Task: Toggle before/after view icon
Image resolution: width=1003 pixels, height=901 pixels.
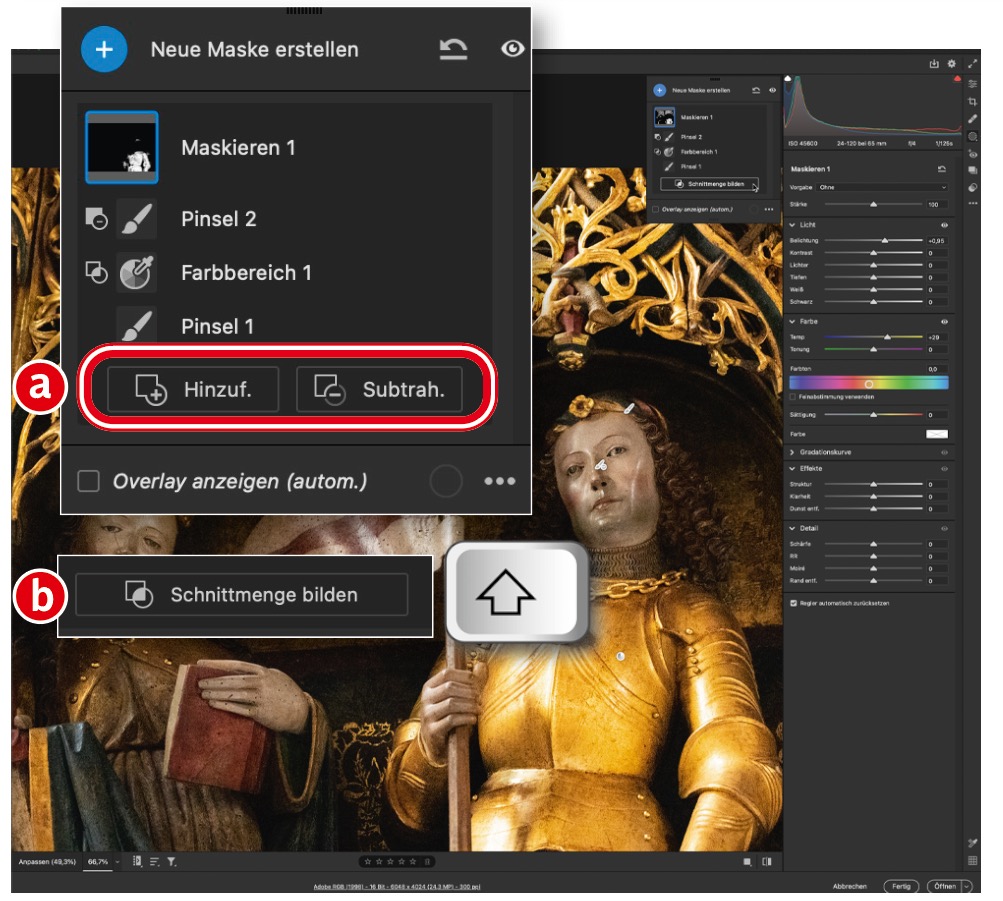Action: click(x=767, y=861)
